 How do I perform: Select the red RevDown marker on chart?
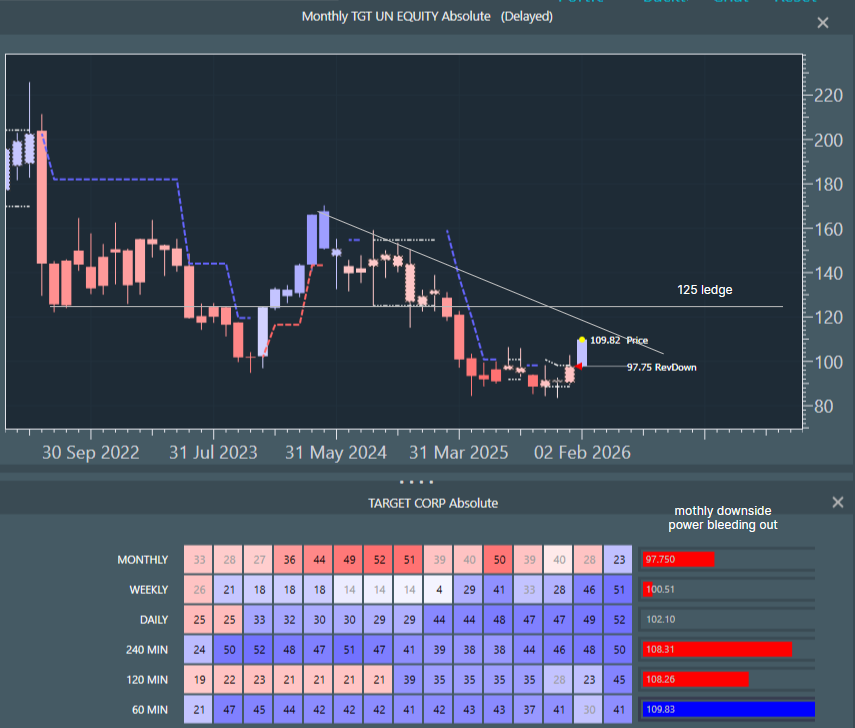click(580, 366)
